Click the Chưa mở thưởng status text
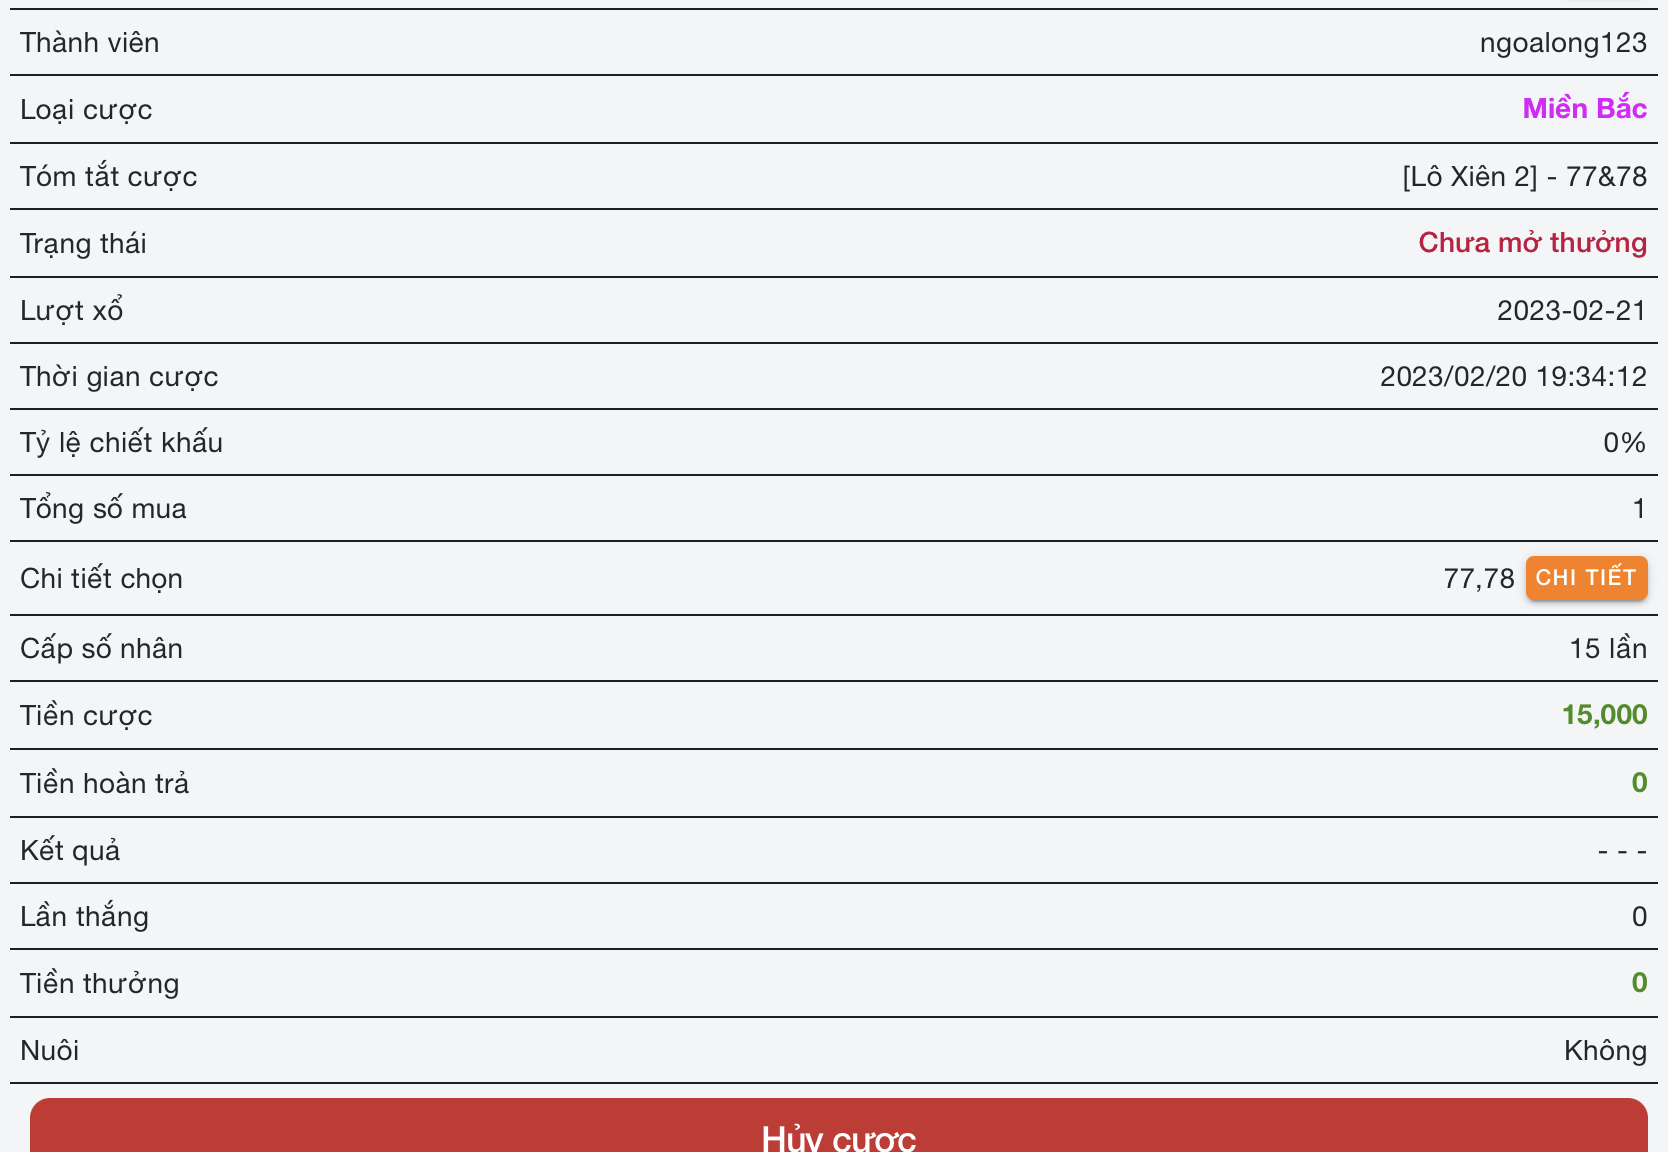Viewport: 1668px width, 1152px height. pos(1532,243)
